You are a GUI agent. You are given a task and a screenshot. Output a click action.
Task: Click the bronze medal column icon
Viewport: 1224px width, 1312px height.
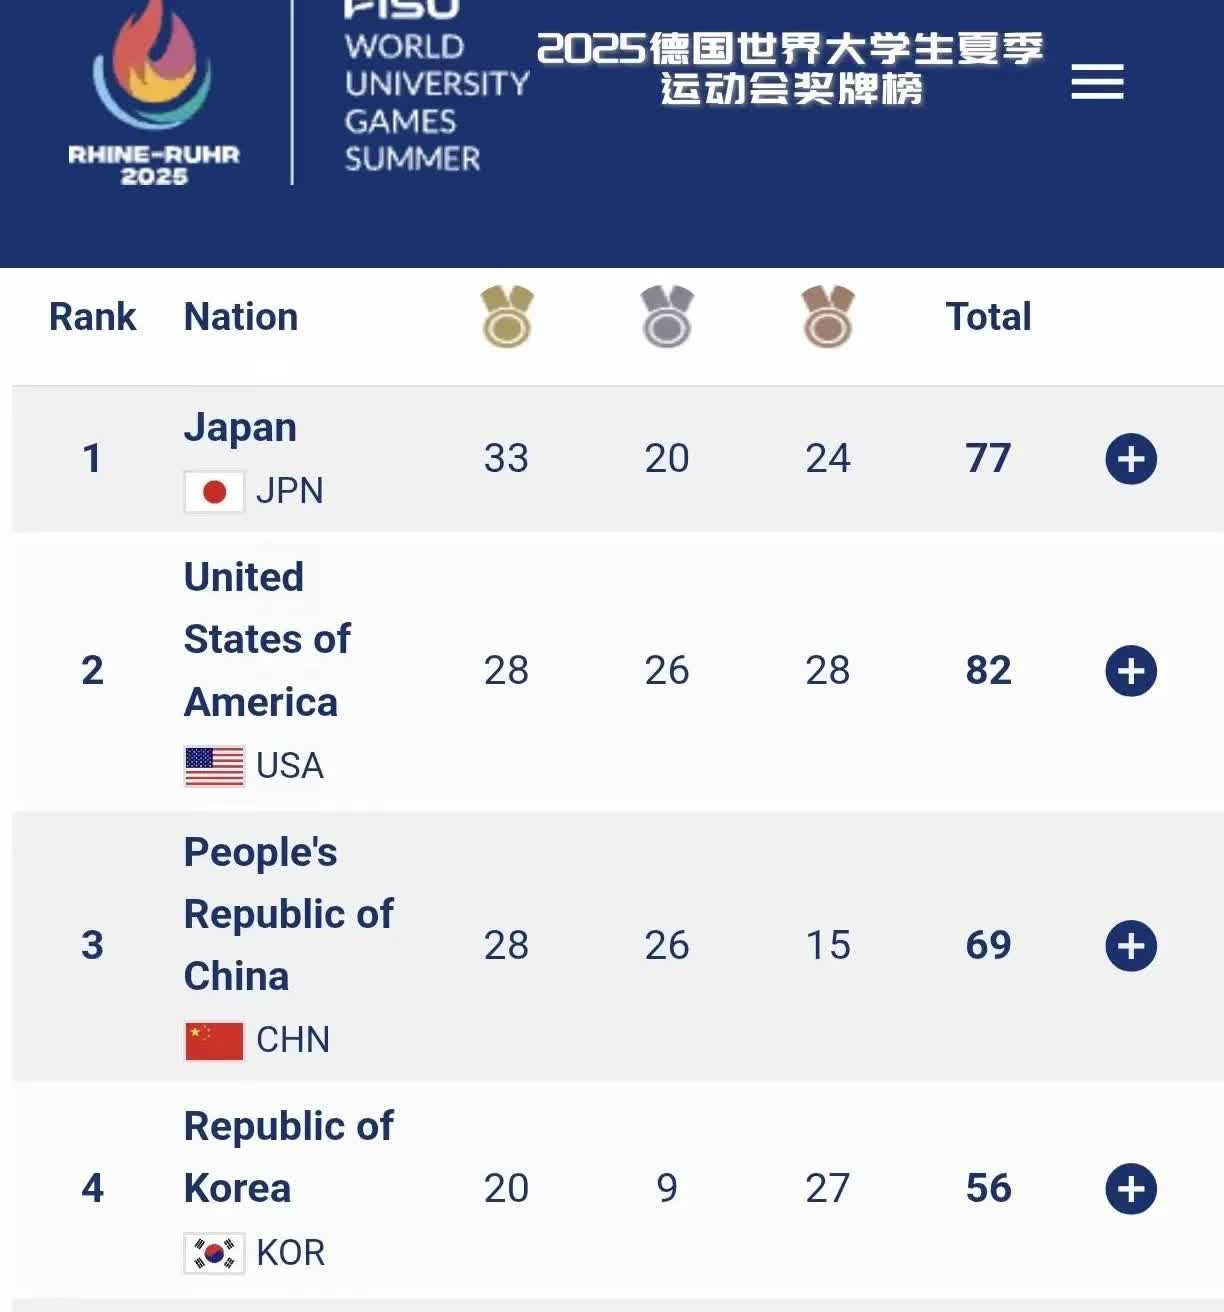[x=828, y=317]
